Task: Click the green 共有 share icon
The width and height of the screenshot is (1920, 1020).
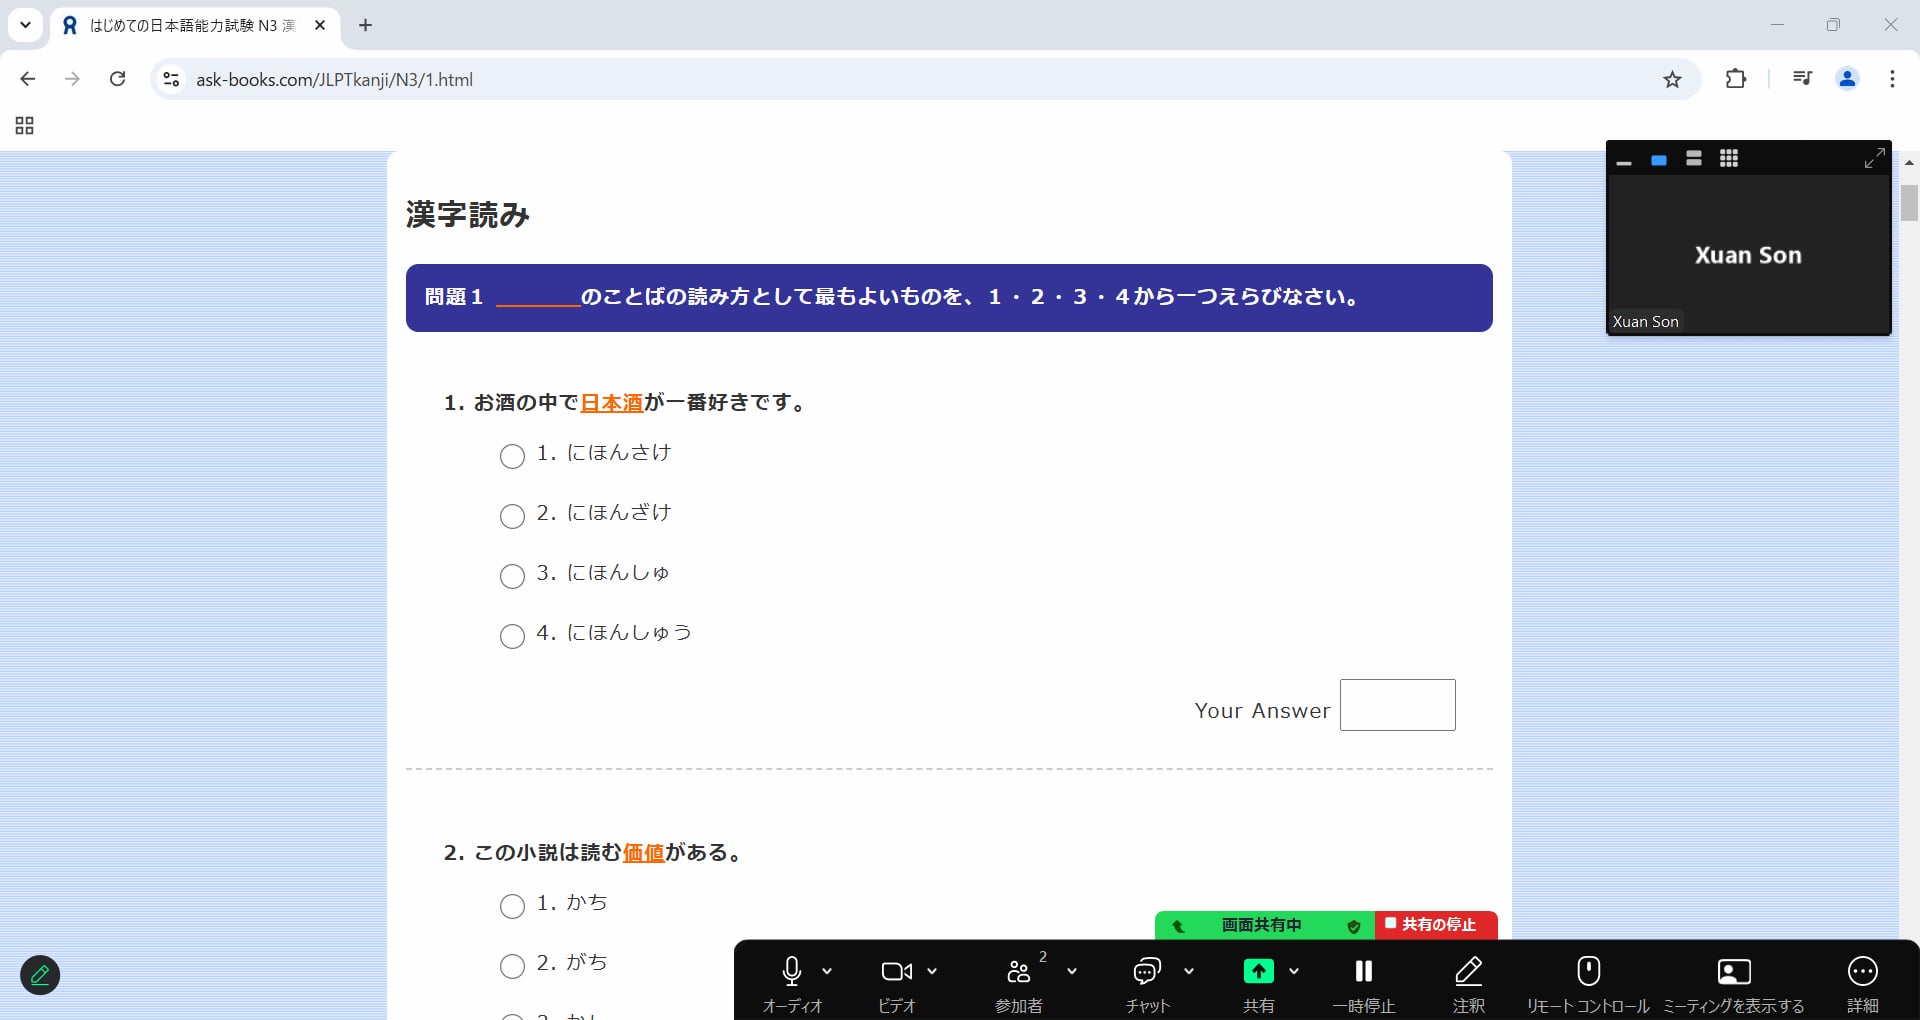Action: click(x=1258, y=971)
